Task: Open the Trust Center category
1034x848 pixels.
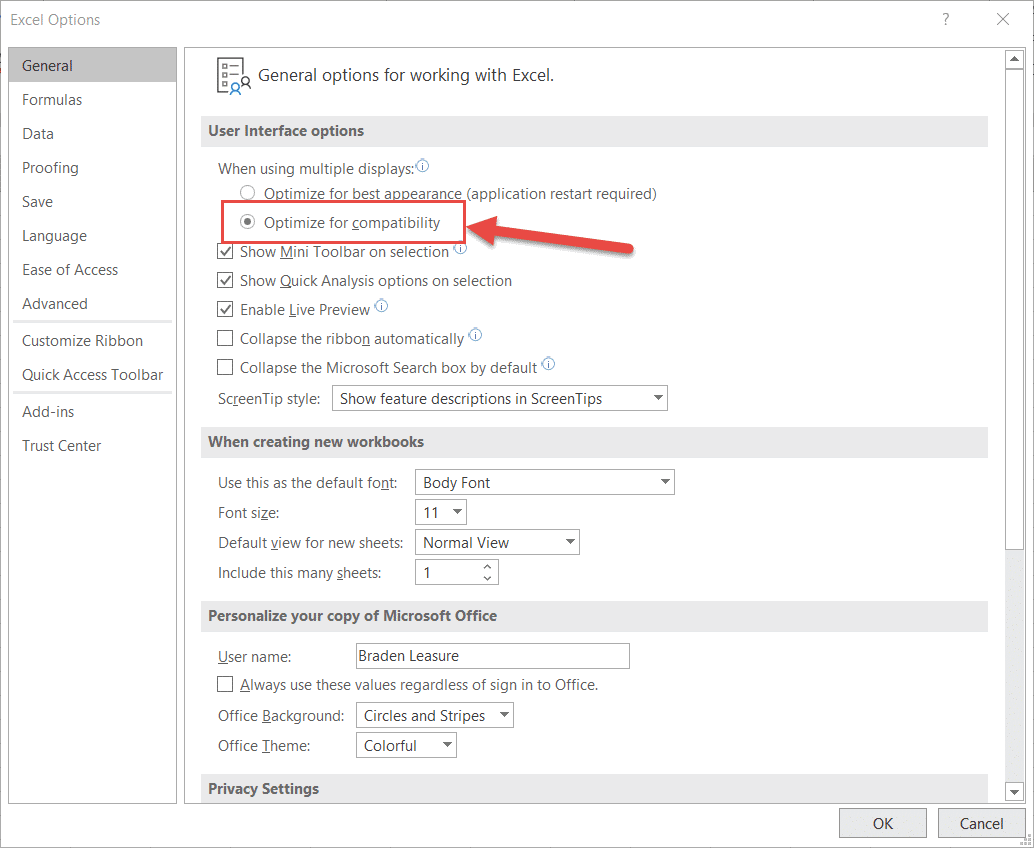Action: [x=92, y=446]
